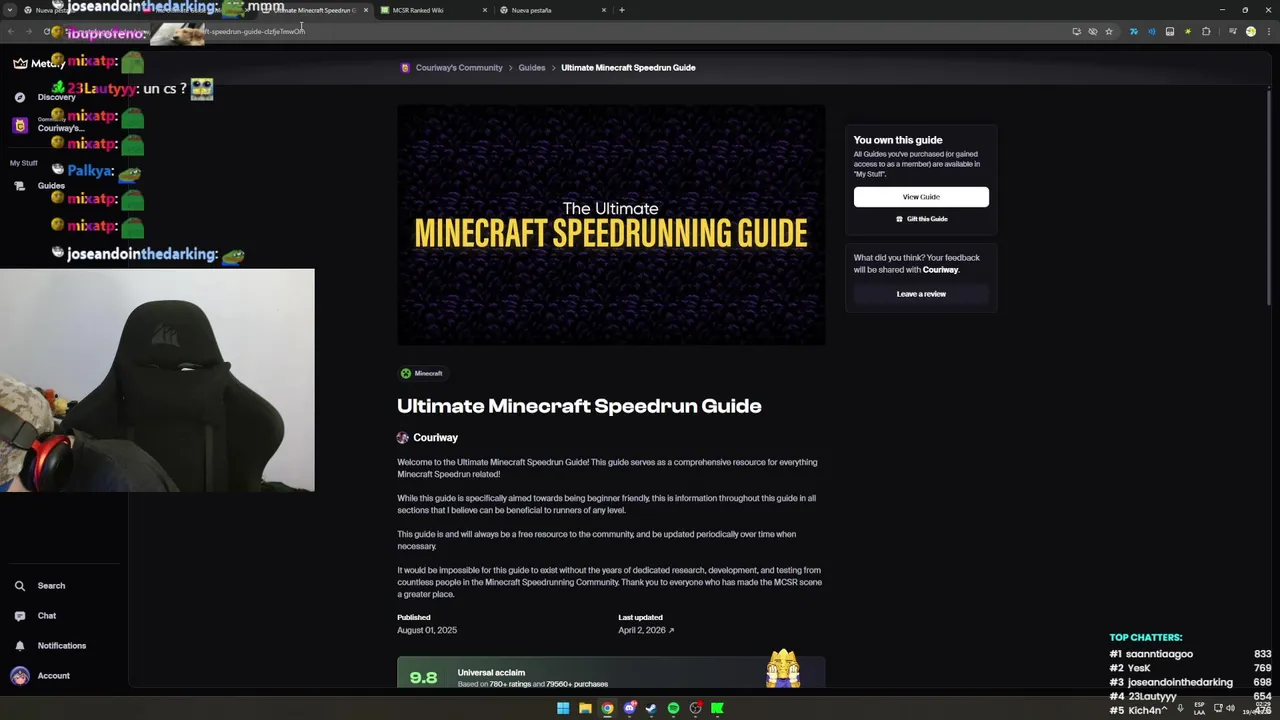Open Steam from the taskbar
The image size is (1280, 720).
point(651,708)
